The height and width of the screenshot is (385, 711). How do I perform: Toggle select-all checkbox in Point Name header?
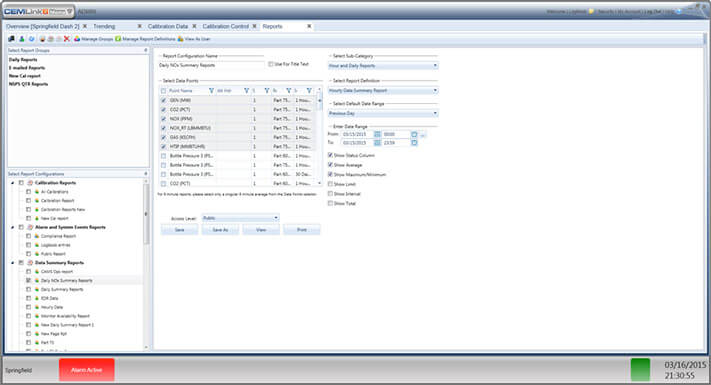tap(164, 91)
